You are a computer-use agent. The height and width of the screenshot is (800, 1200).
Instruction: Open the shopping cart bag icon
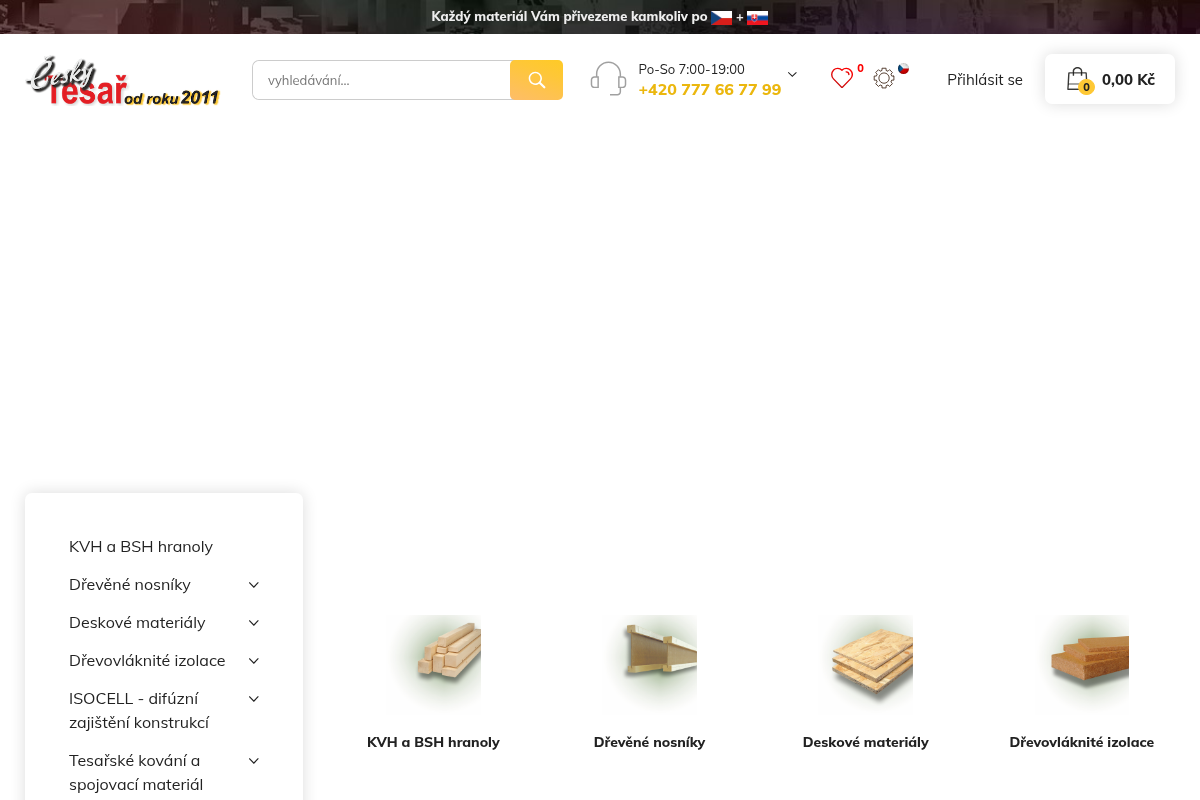click(x=1077, y=79)
